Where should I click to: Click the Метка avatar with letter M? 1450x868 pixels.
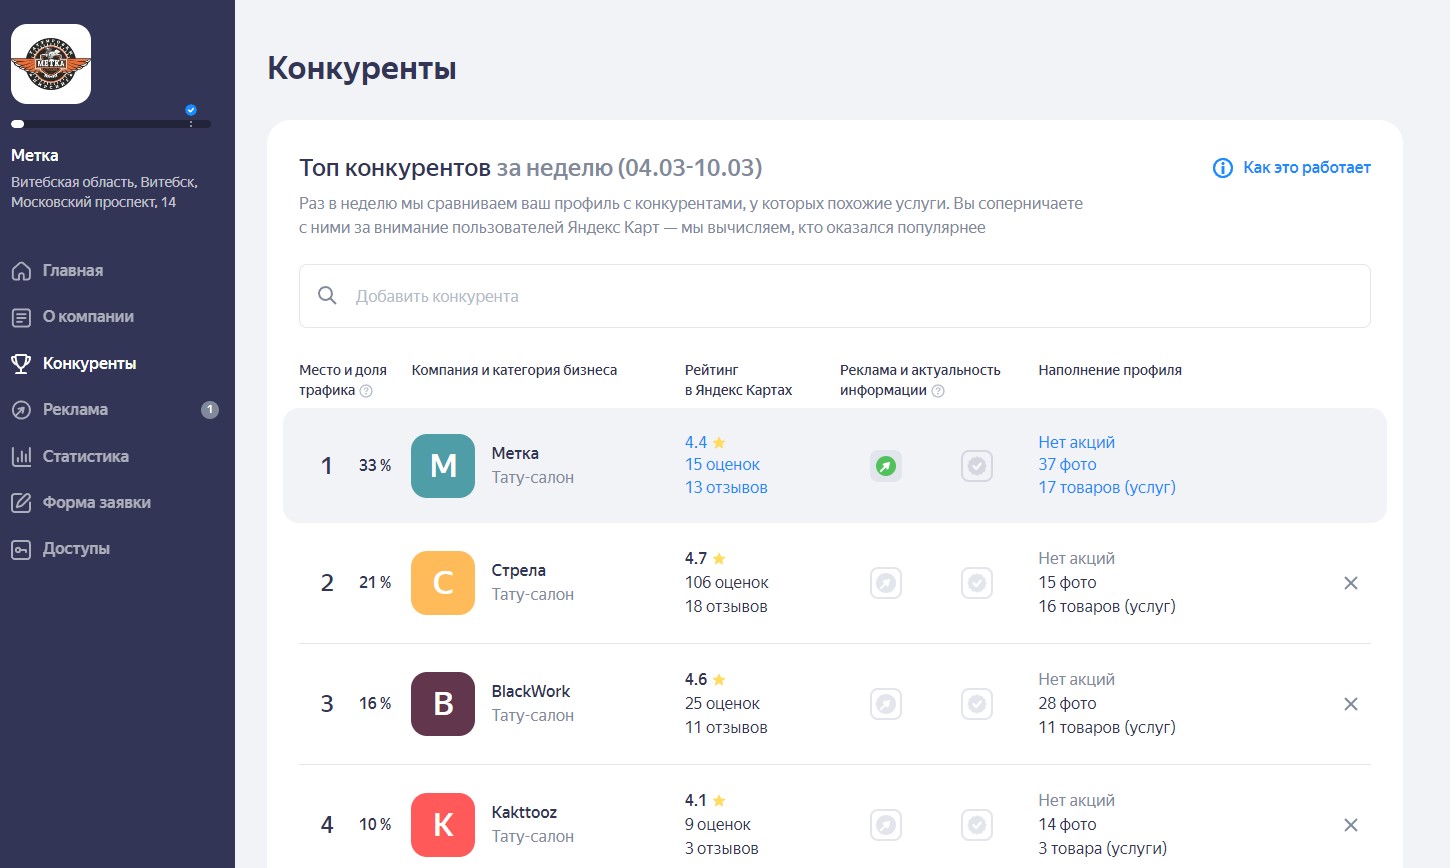click(x=443, y=466)
